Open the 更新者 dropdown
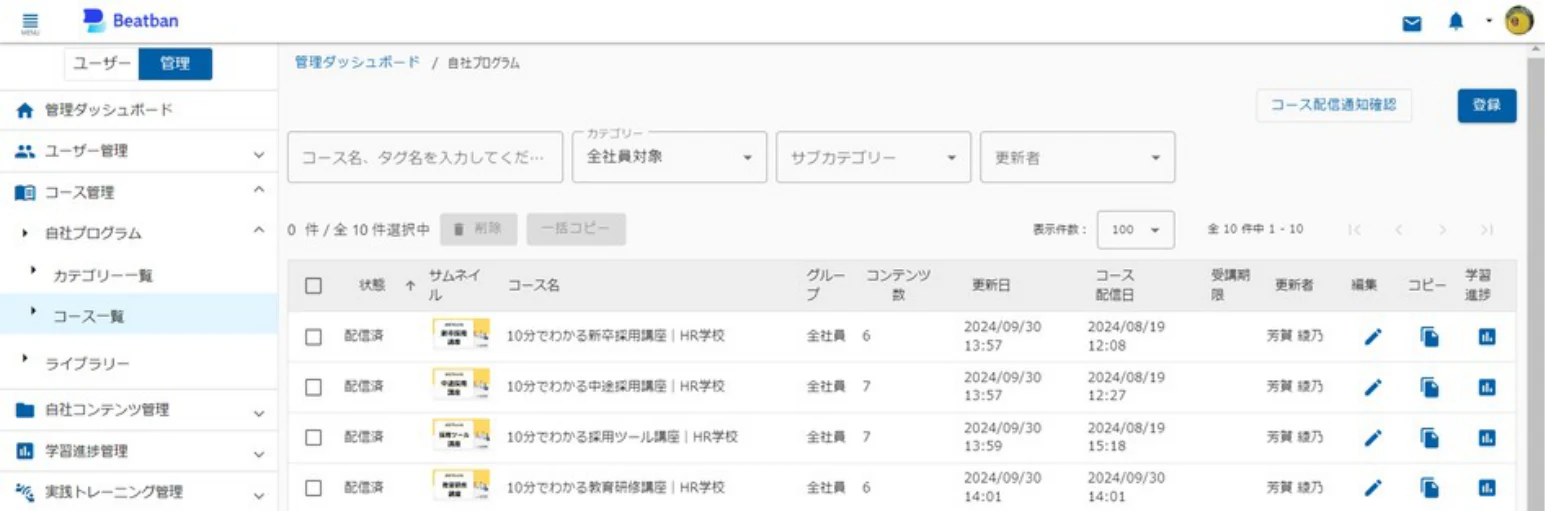The height and width of the screenshot is (511, 1545). 1078,157
